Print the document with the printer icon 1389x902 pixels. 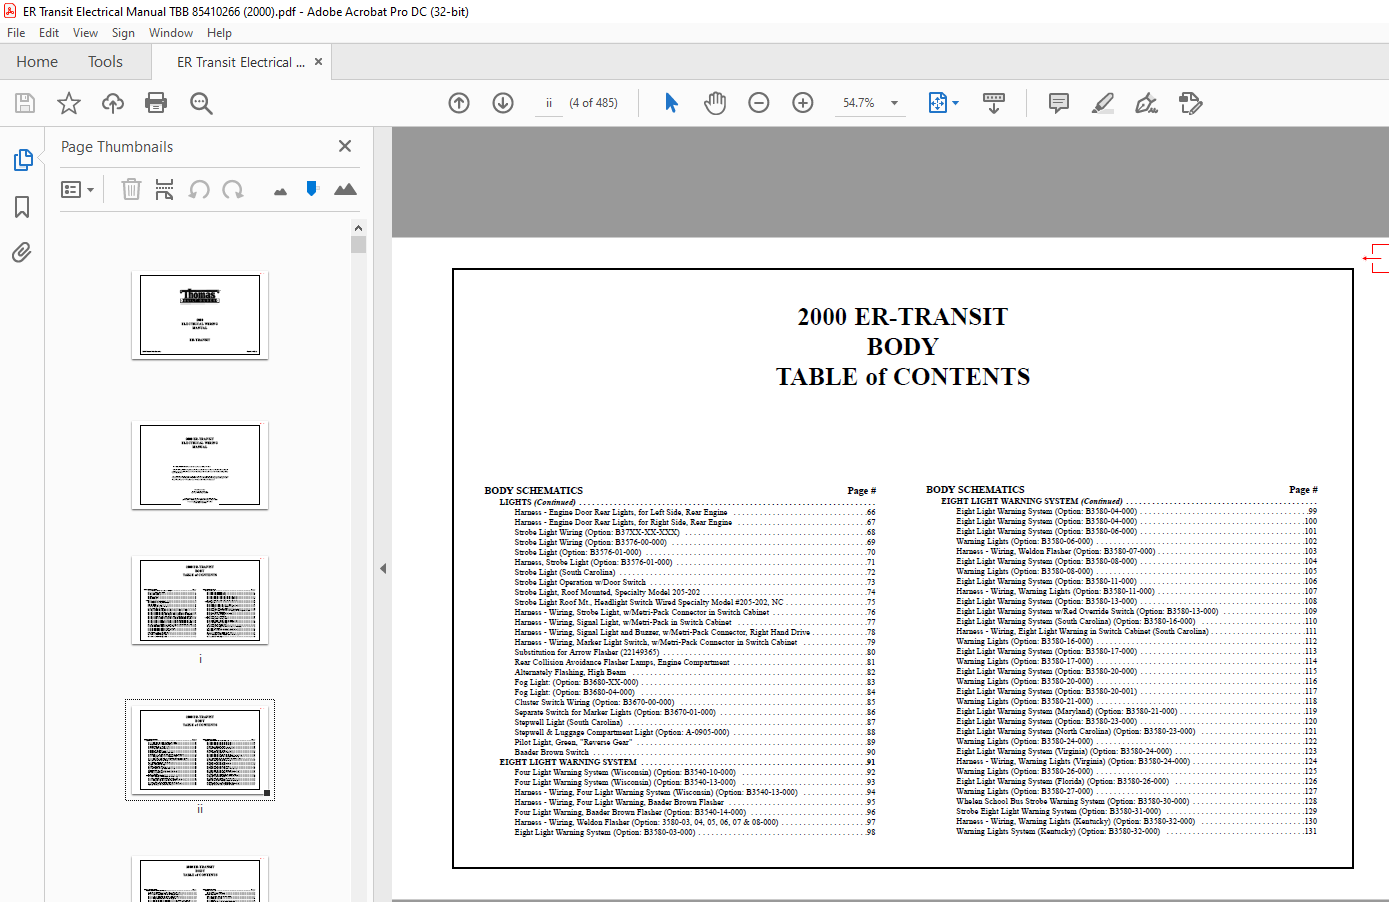tap(156, 103)
